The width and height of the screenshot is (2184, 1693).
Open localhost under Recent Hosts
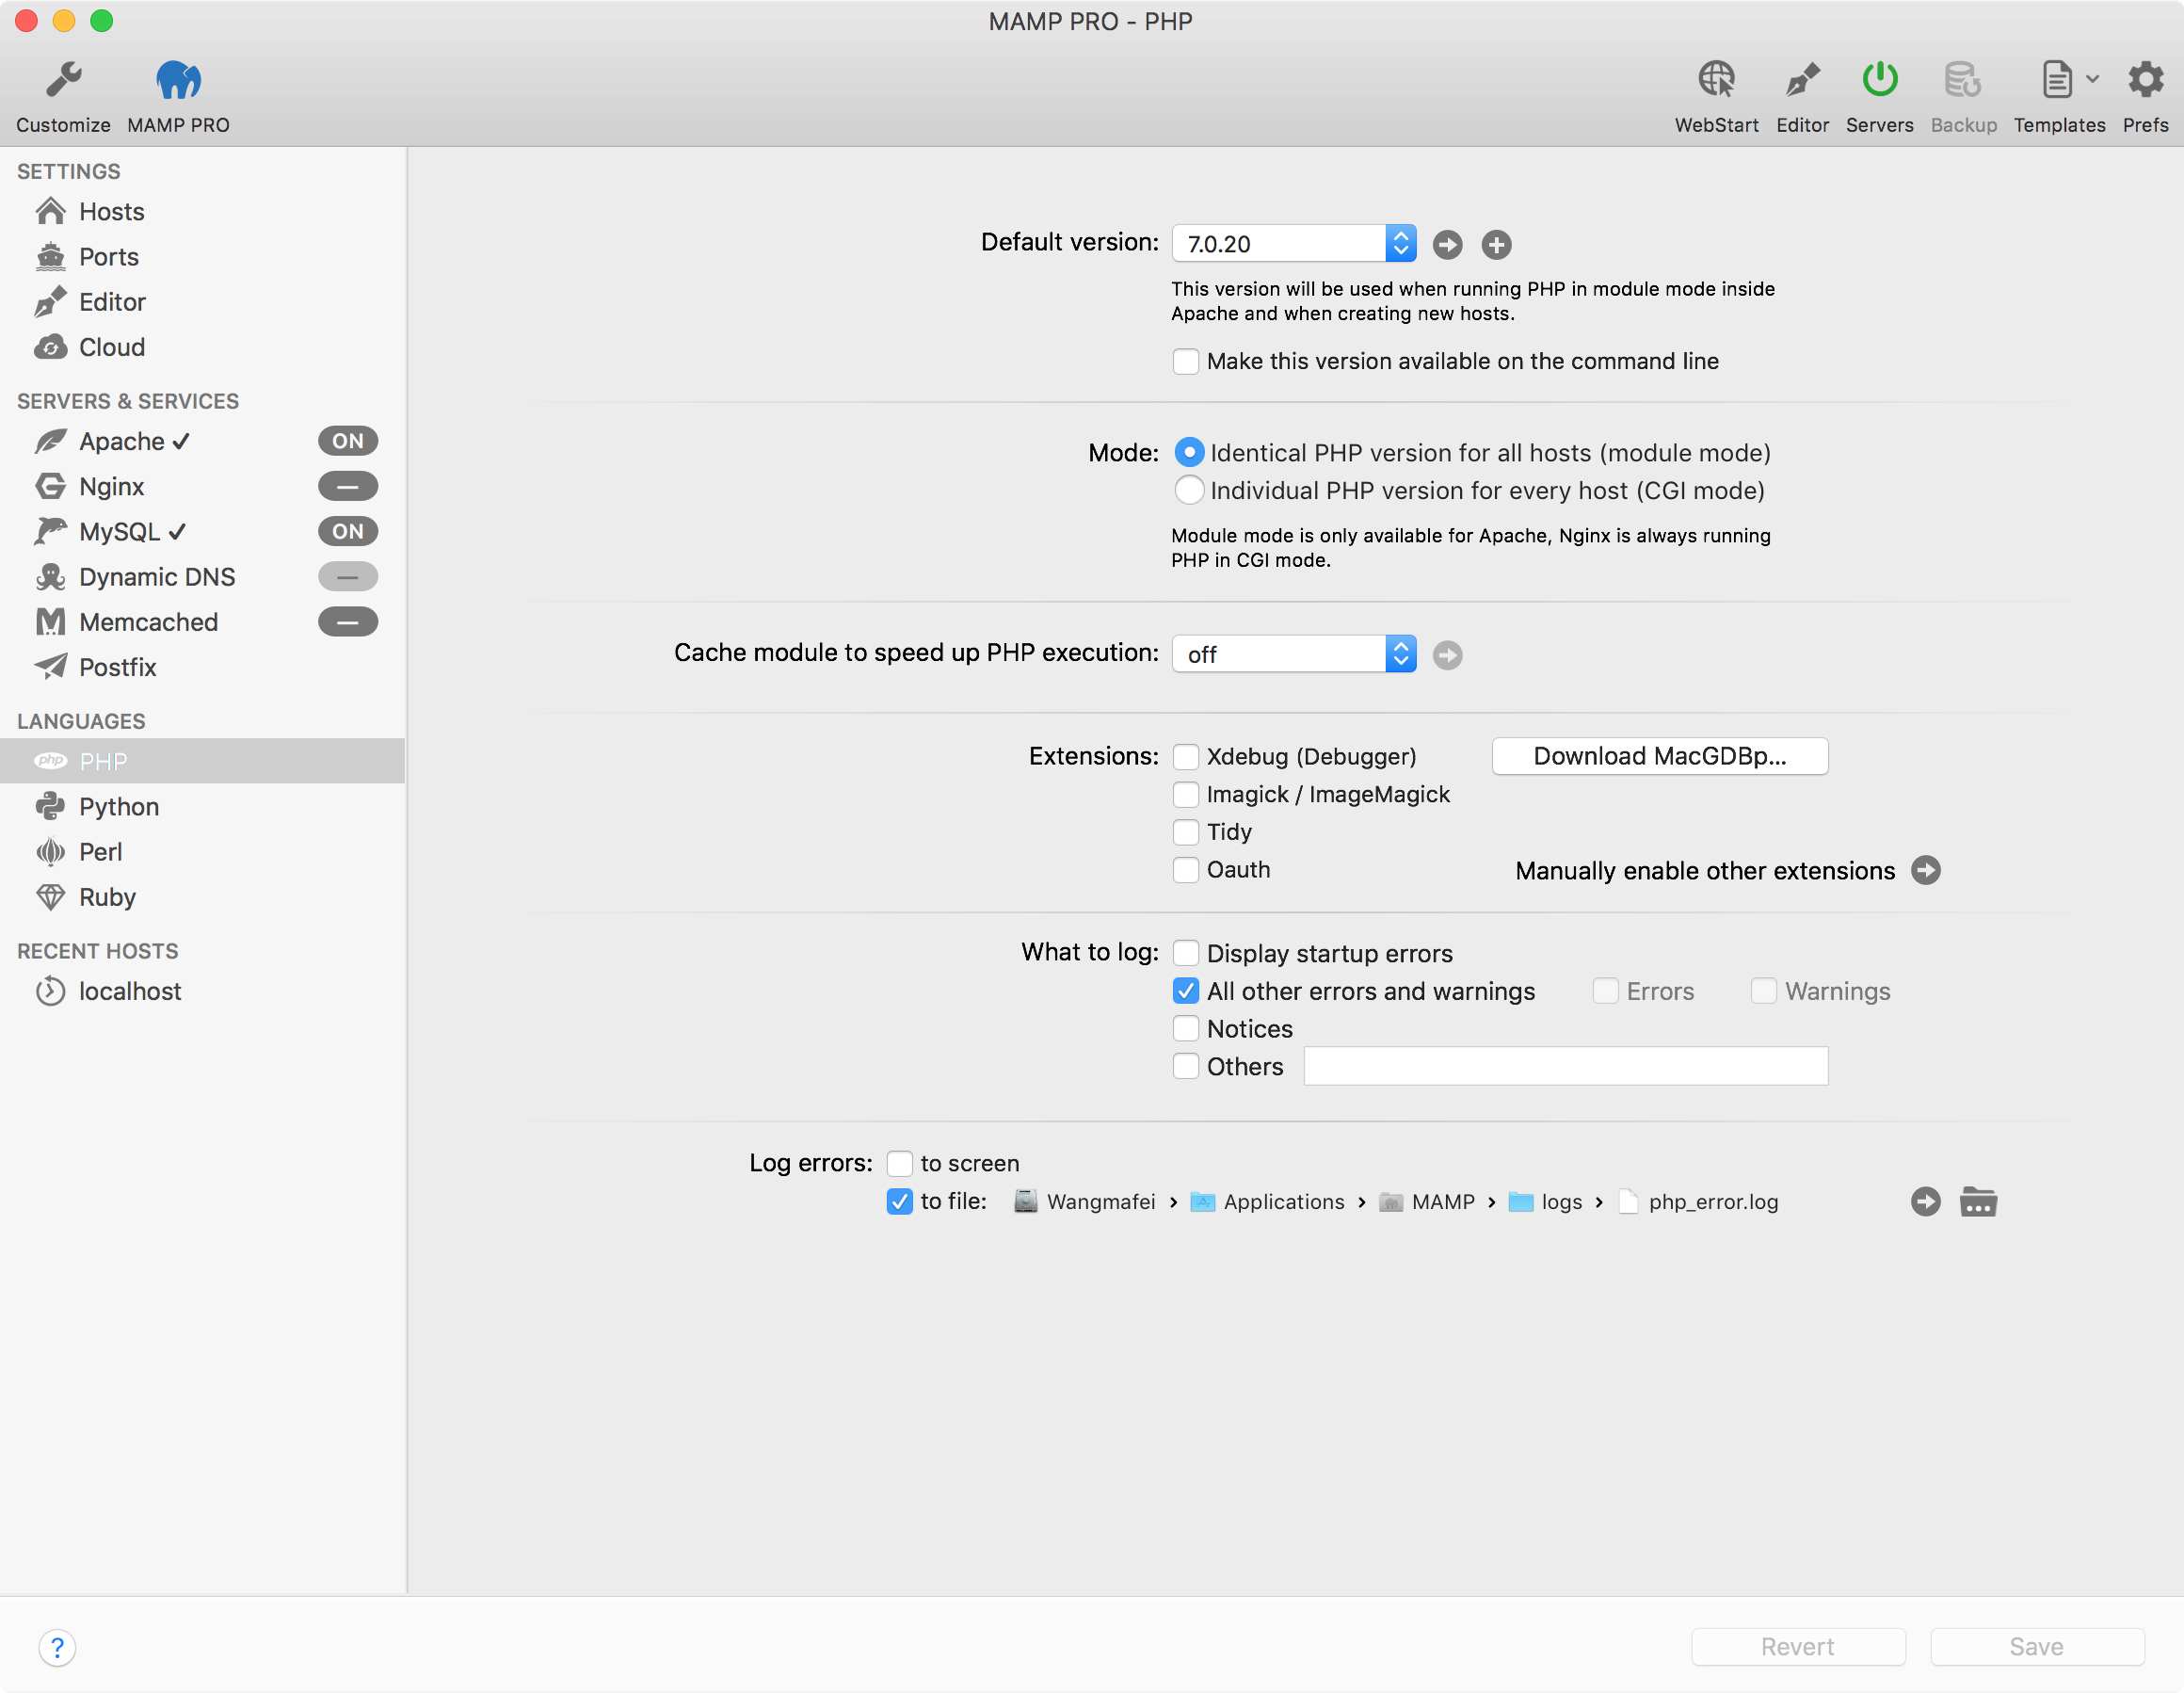[x=202, y=991]
